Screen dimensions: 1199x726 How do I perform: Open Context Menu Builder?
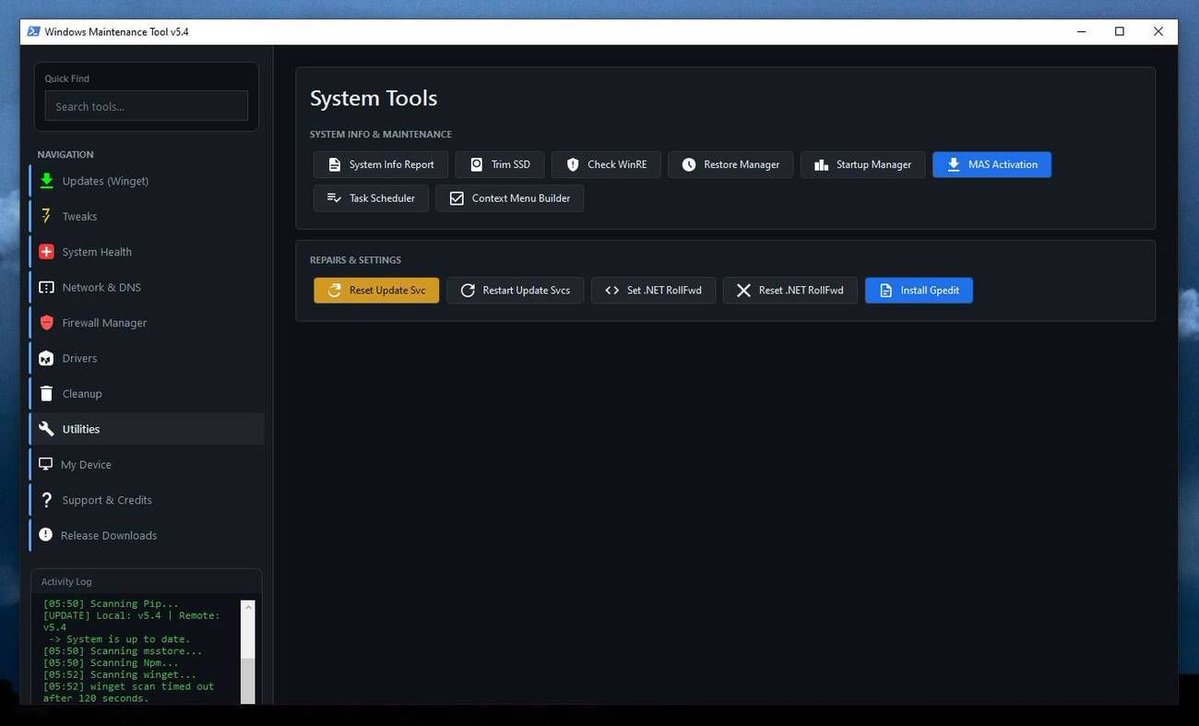510,198
